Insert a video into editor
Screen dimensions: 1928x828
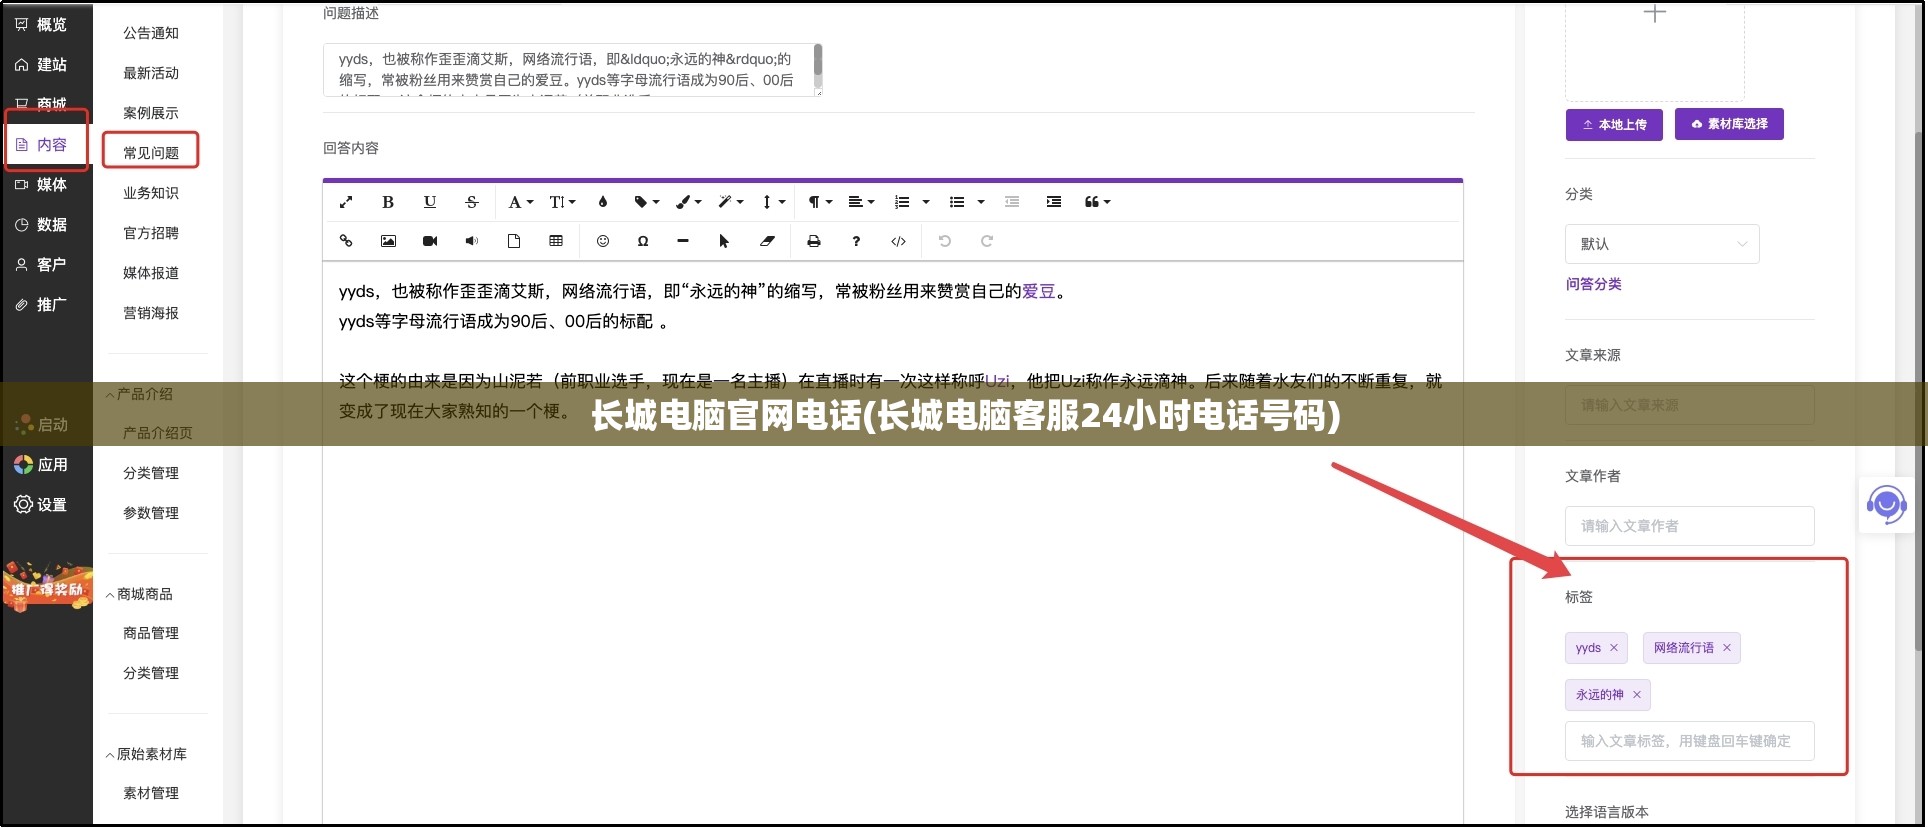(x=430, y=241)
